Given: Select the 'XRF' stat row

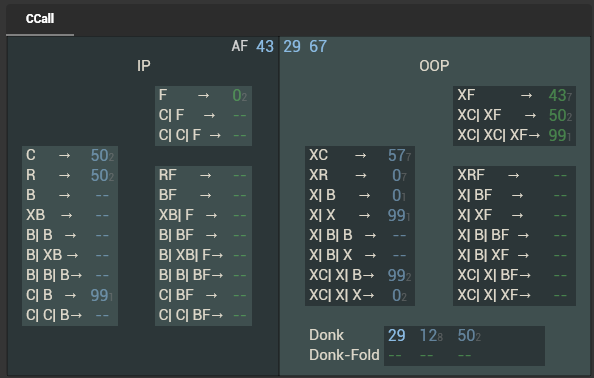Looking at the screenshot, I should point(514,175).
